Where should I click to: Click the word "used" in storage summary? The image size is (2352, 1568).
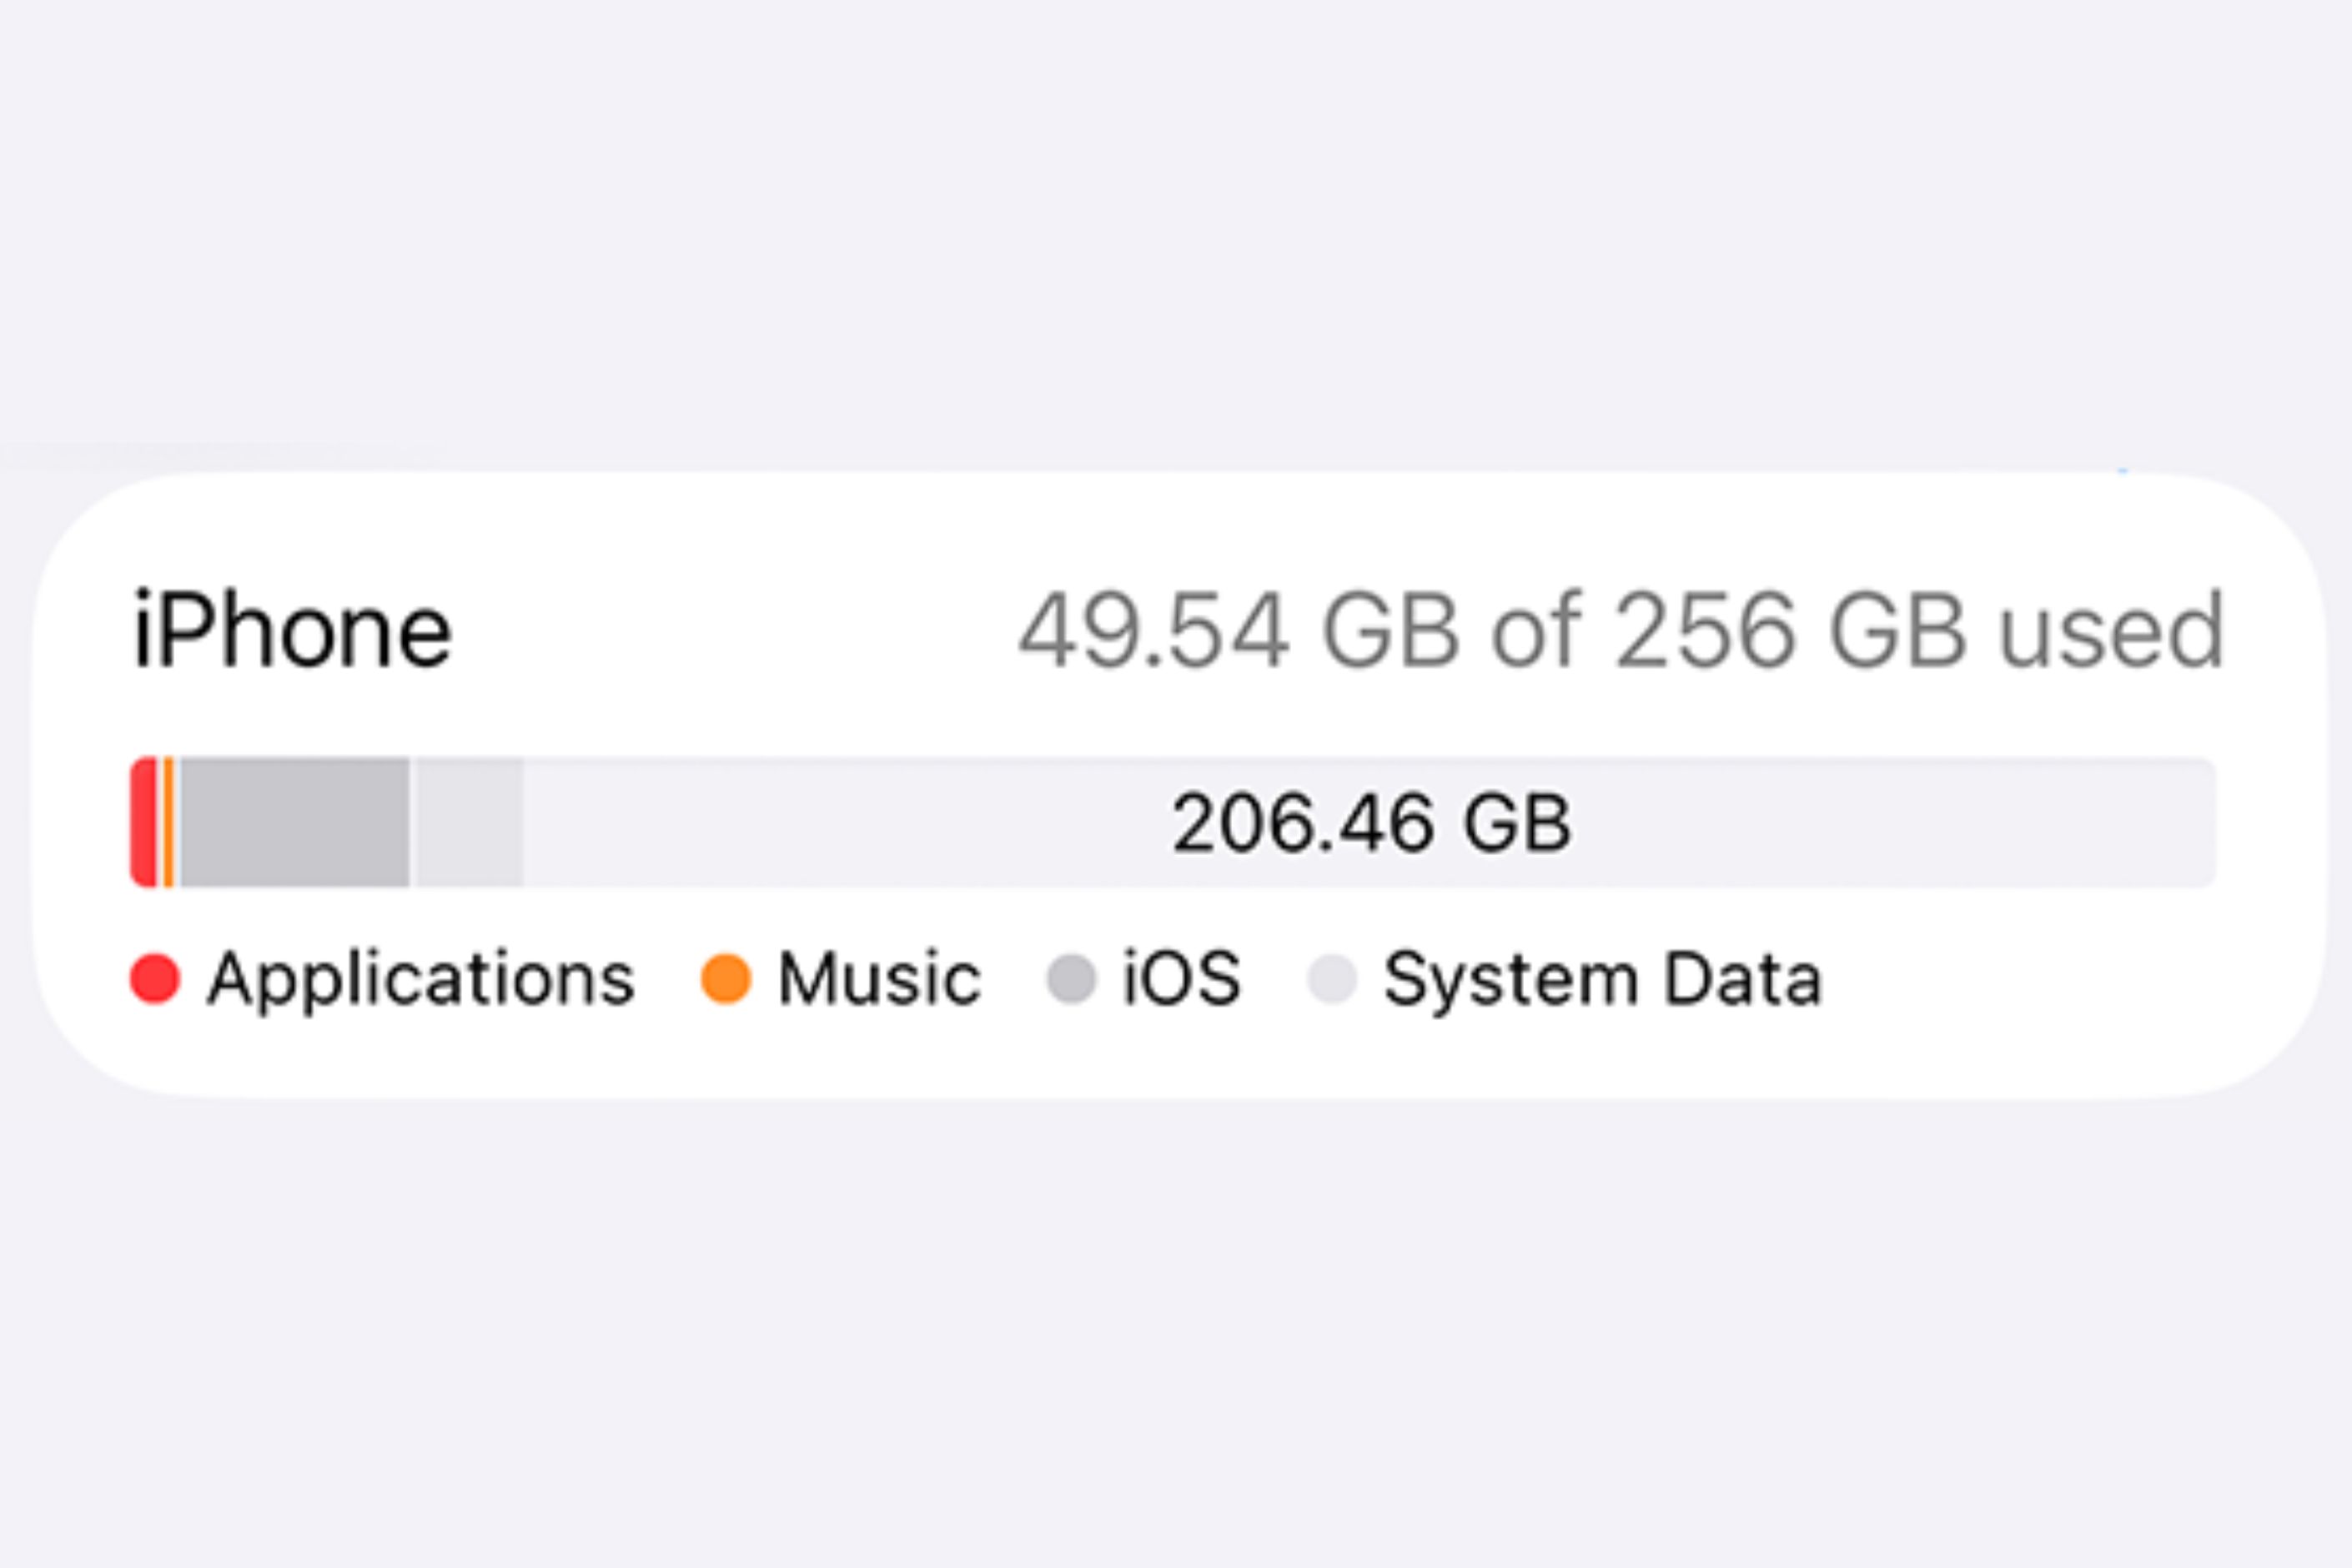2111,631
